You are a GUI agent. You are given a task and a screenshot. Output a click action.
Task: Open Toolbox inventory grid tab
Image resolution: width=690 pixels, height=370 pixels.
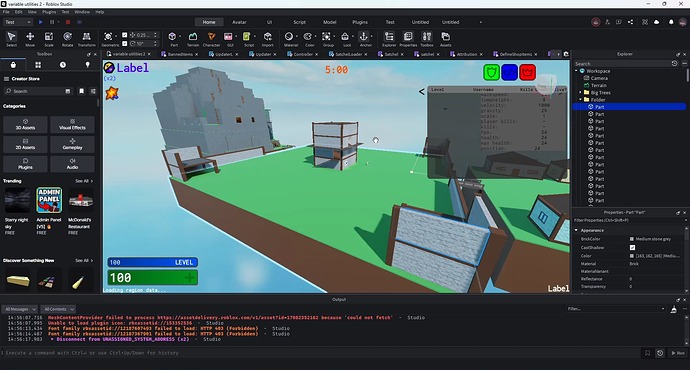38,65
